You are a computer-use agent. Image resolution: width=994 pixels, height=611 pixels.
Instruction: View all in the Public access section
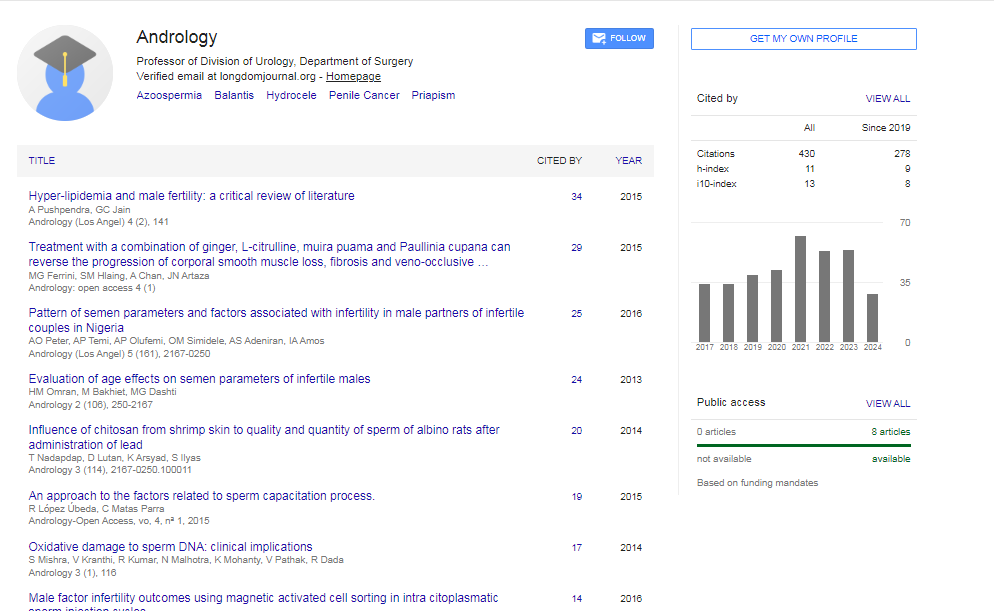pos(887,404)
